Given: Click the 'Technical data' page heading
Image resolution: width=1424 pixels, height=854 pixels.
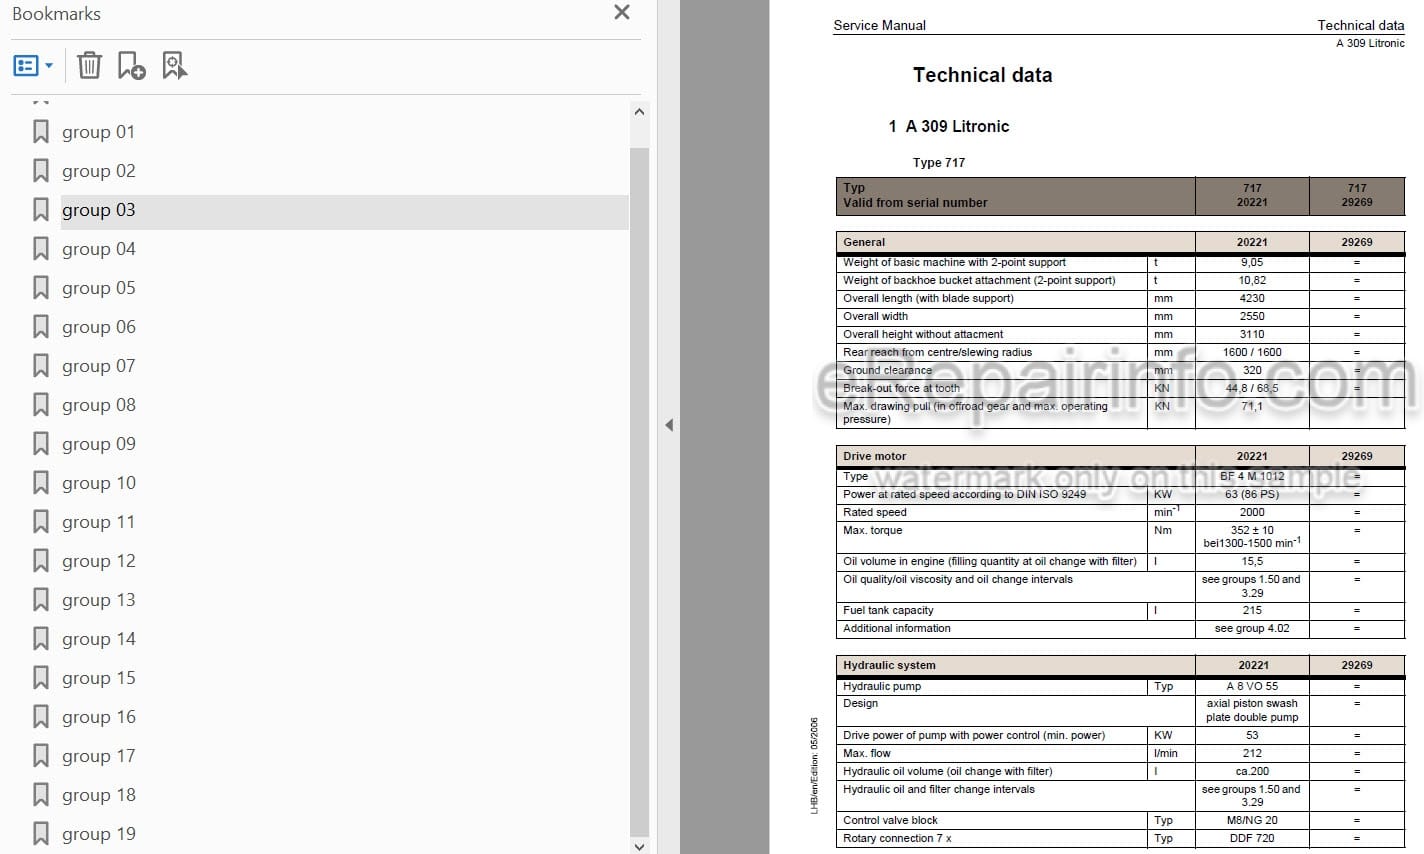Looking at the screenshot, I should click(x=982, y=75).
